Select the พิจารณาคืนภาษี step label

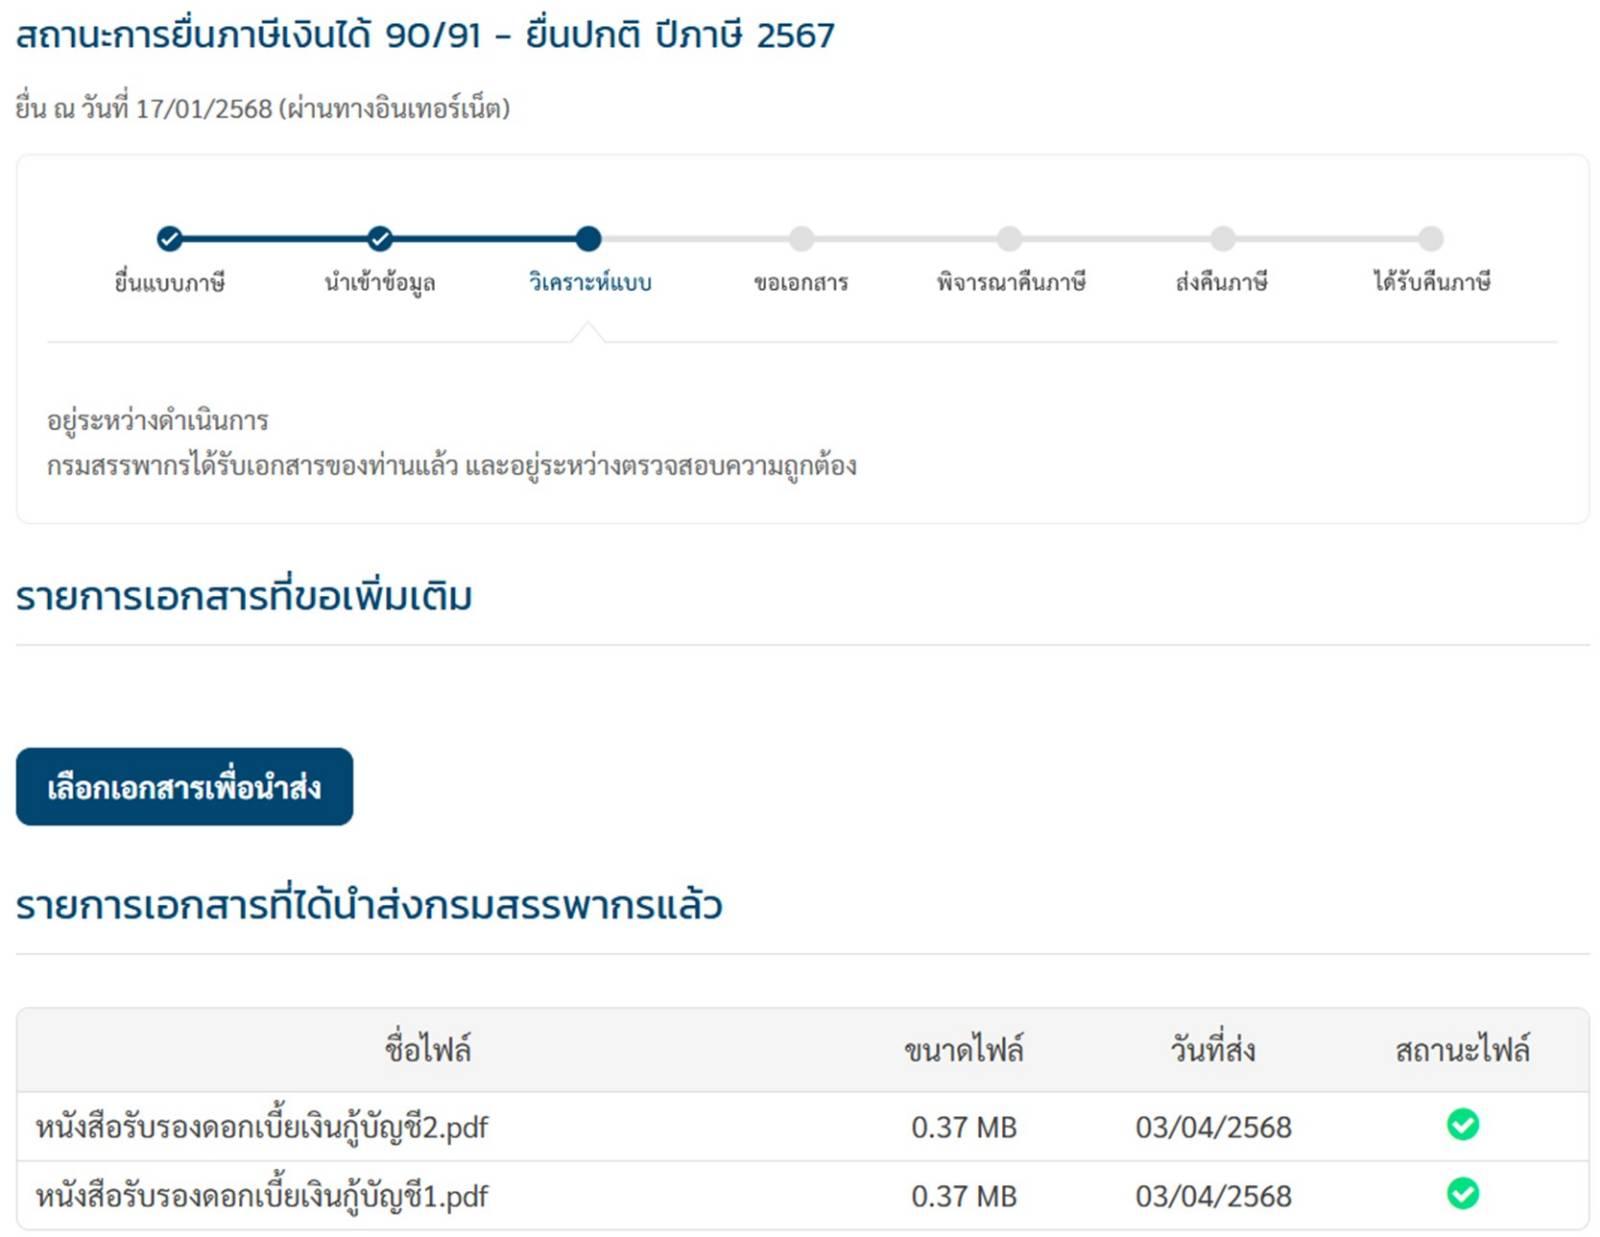[x=1011, y=282]
